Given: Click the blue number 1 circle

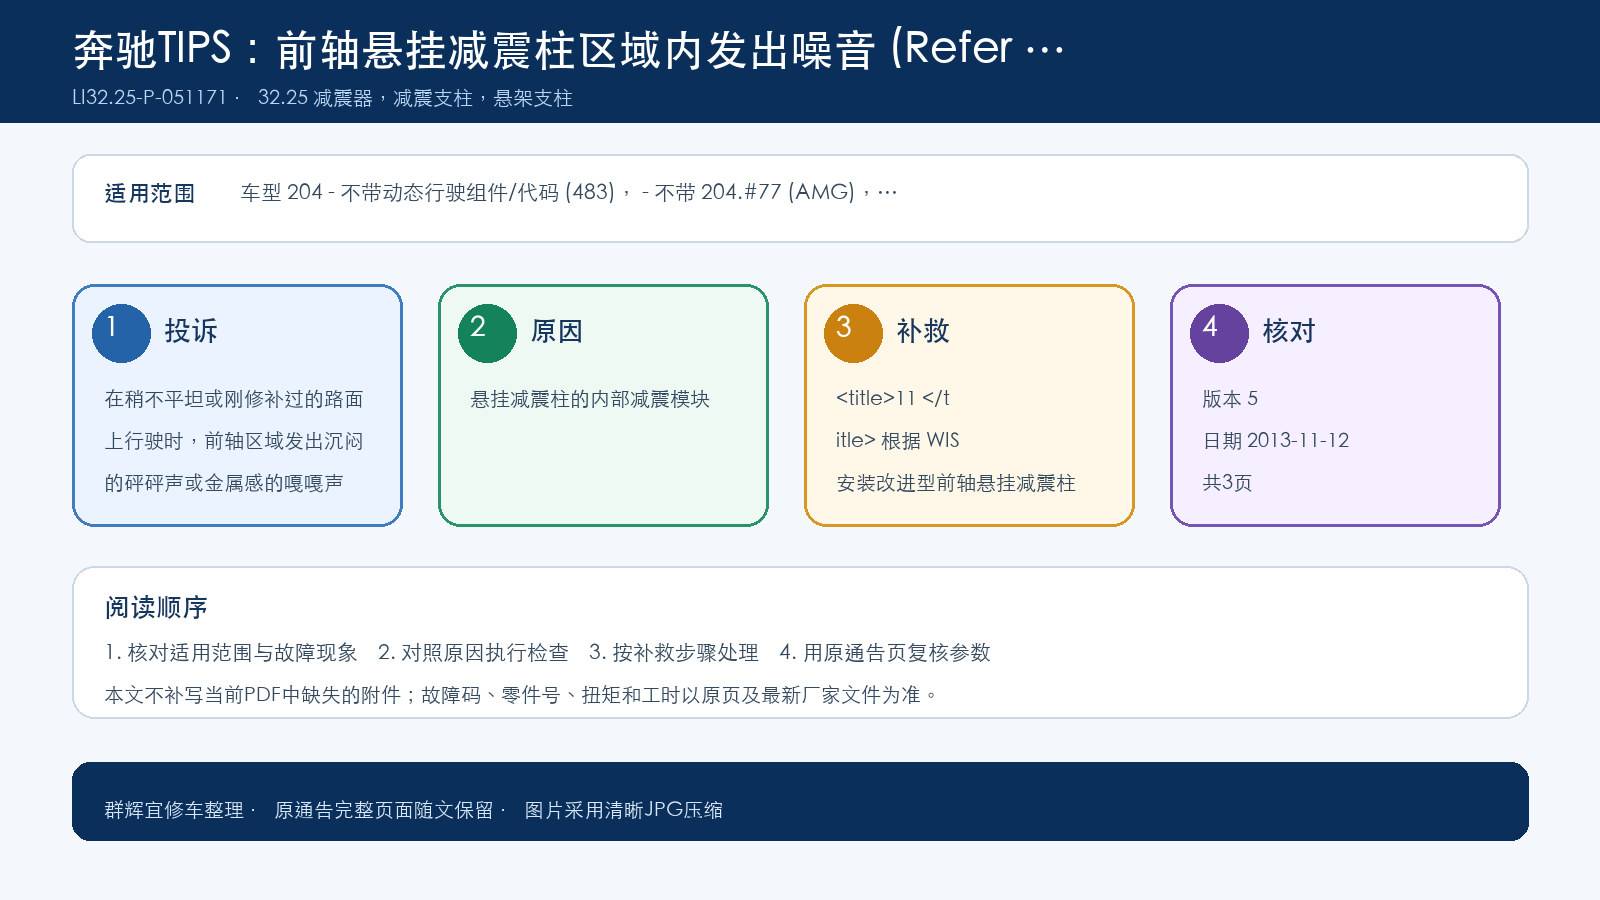Looking at the screenshot, I should (x=121, y=333).
